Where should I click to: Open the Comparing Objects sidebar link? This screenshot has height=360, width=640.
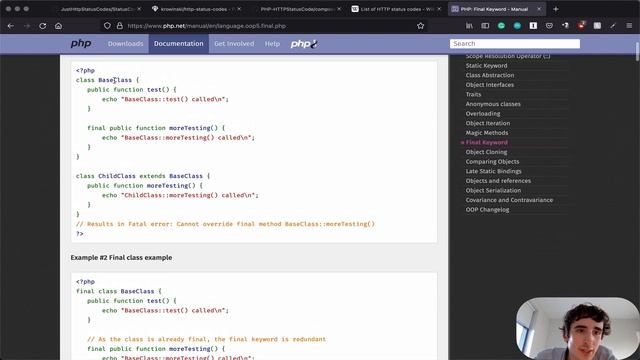point(492,162)
